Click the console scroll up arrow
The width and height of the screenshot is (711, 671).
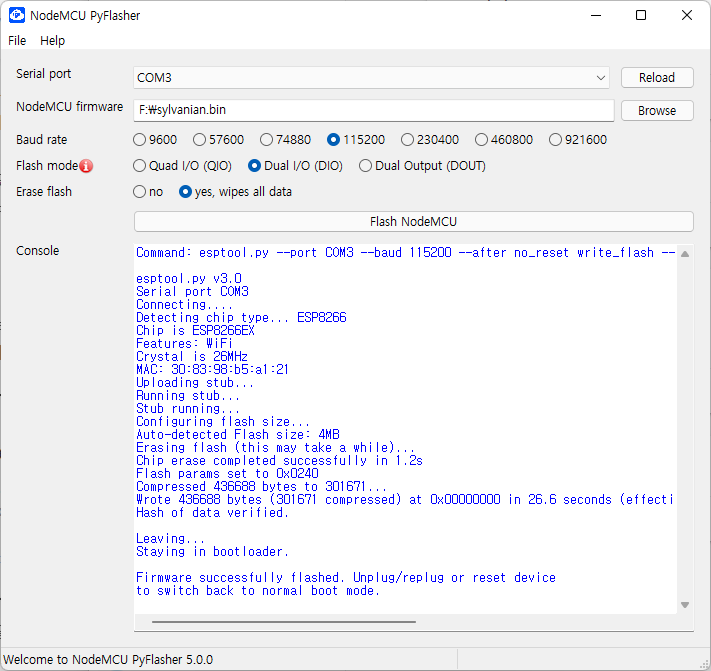coord(685,254)
